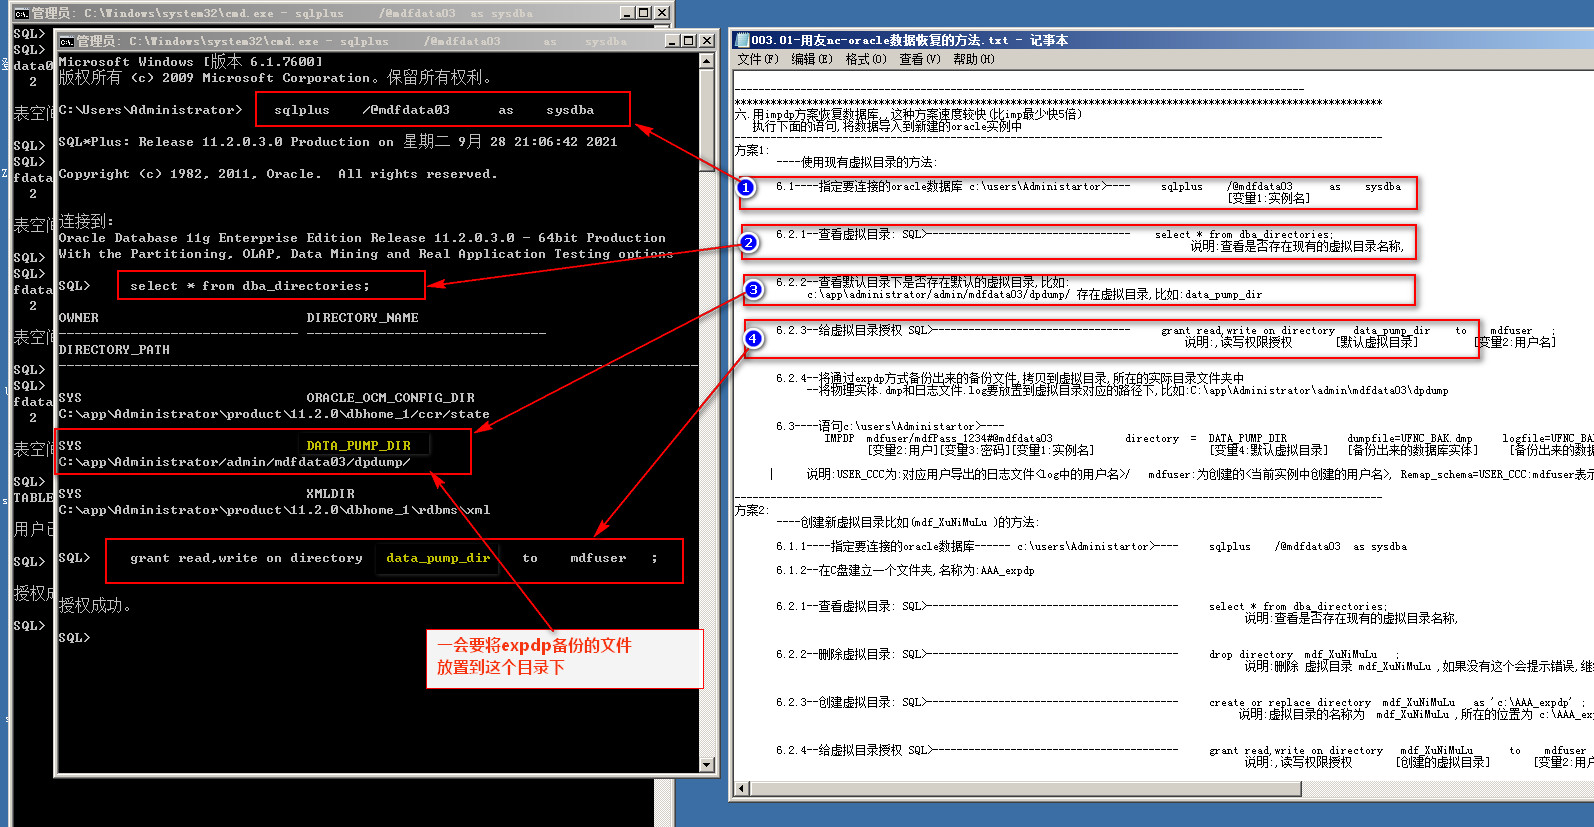Click the blue circle marker numbered 2
Viewport: 1594px width, 827px height.
pyautogui.click(x=749, y=243)
